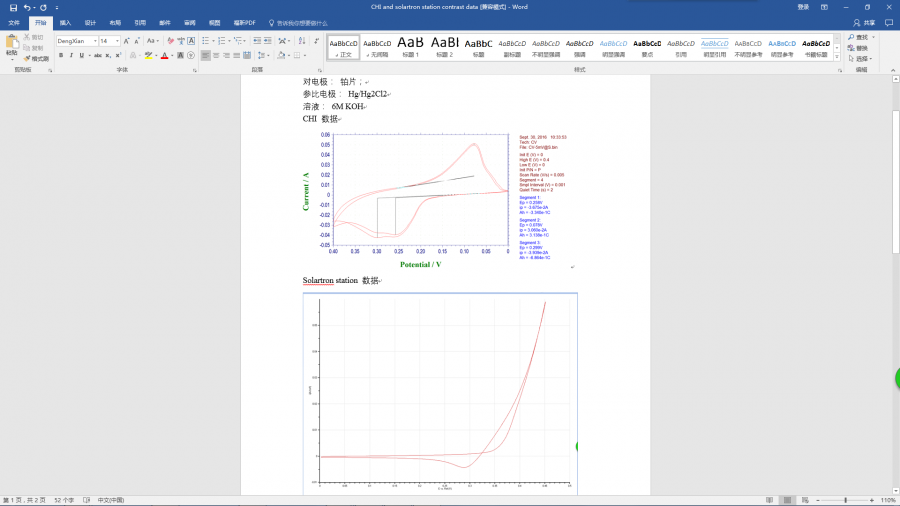Align text left

point(205,56)
